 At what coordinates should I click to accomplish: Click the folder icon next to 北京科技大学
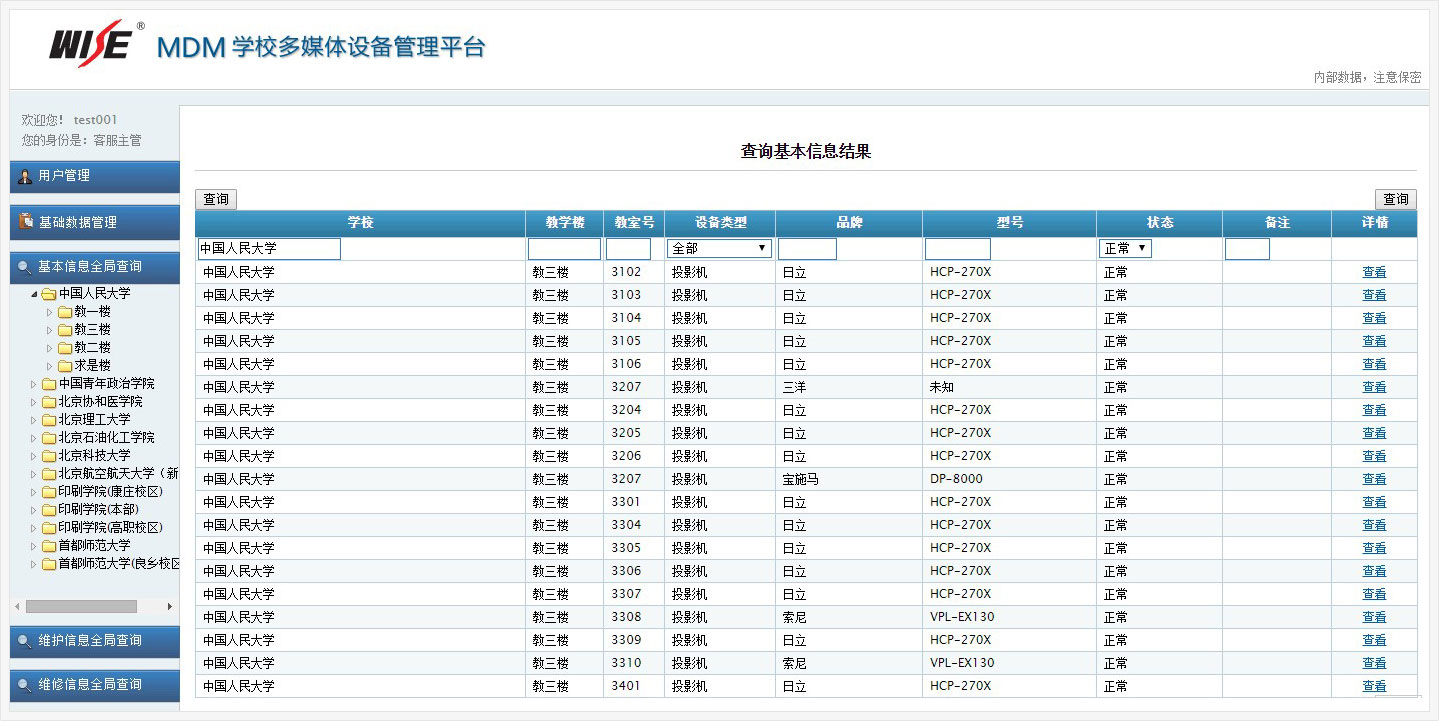[x=48, y=456]
